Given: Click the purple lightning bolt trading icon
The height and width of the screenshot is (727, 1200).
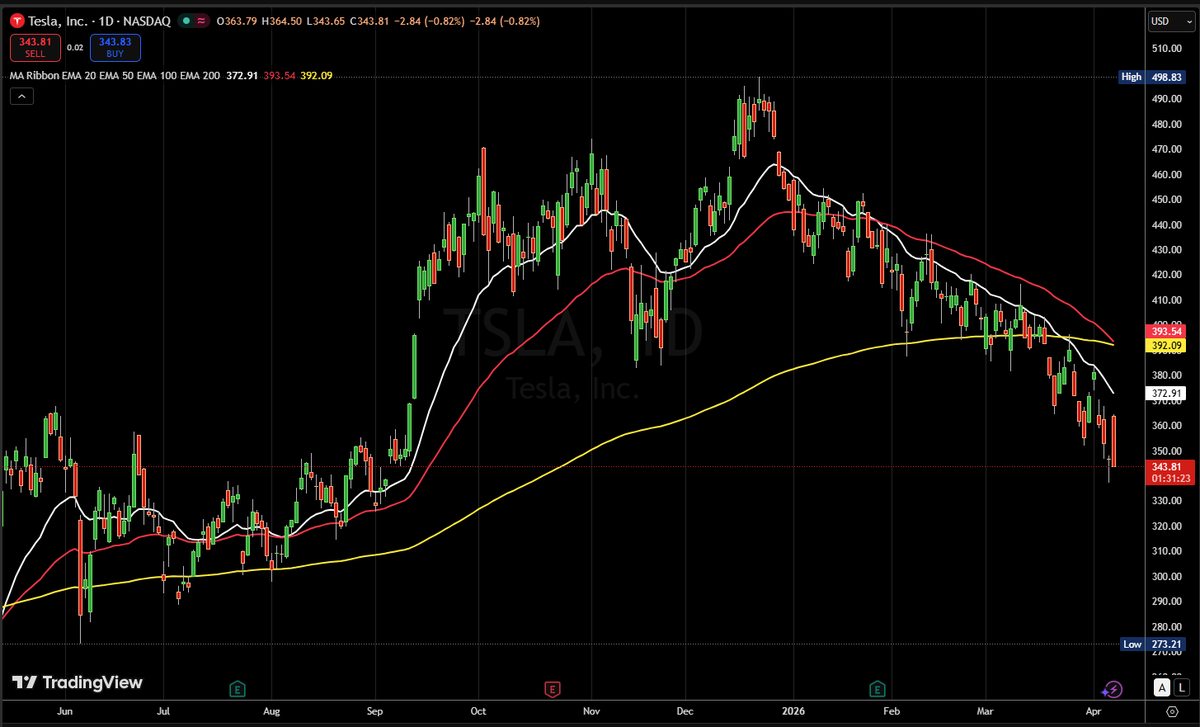Looking at the screenshot, I should 1113,688.
